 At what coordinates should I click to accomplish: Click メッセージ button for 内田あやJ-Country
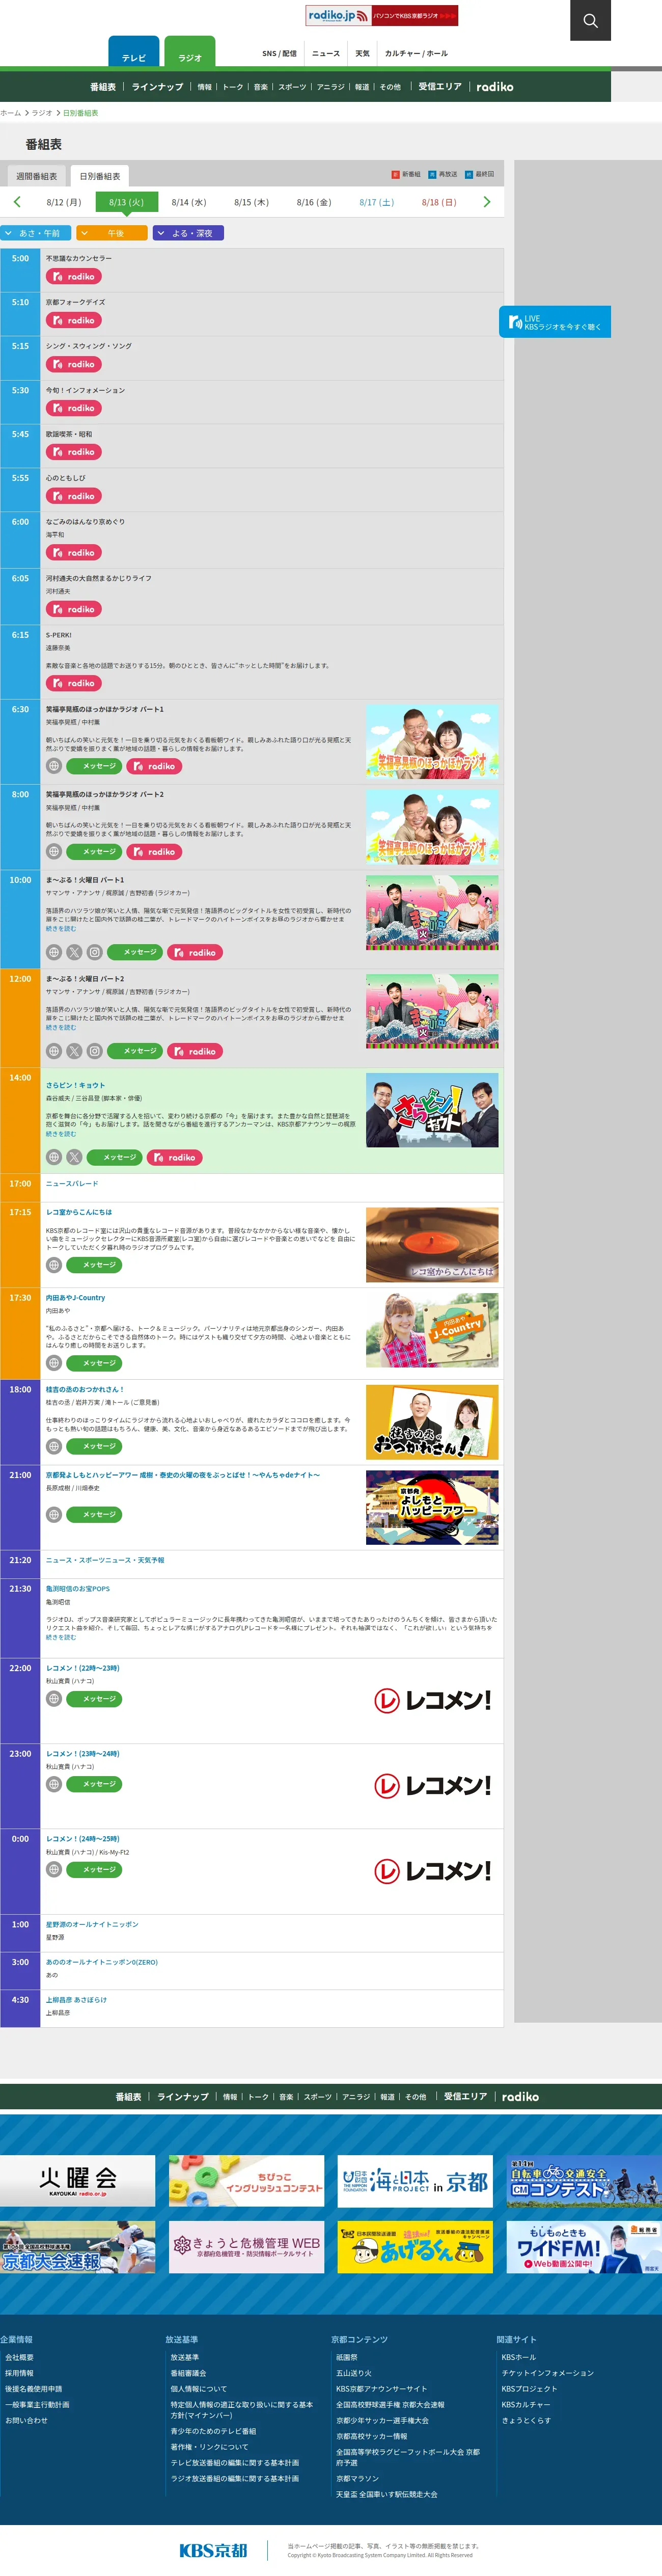pos(94,1363)
